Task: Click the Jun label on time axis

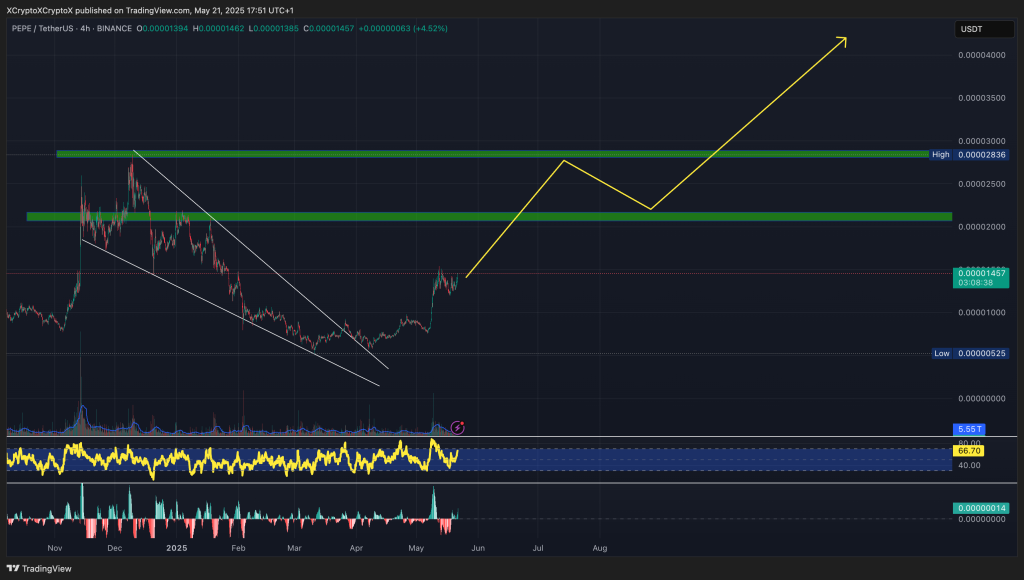Action: pos(478,548)
